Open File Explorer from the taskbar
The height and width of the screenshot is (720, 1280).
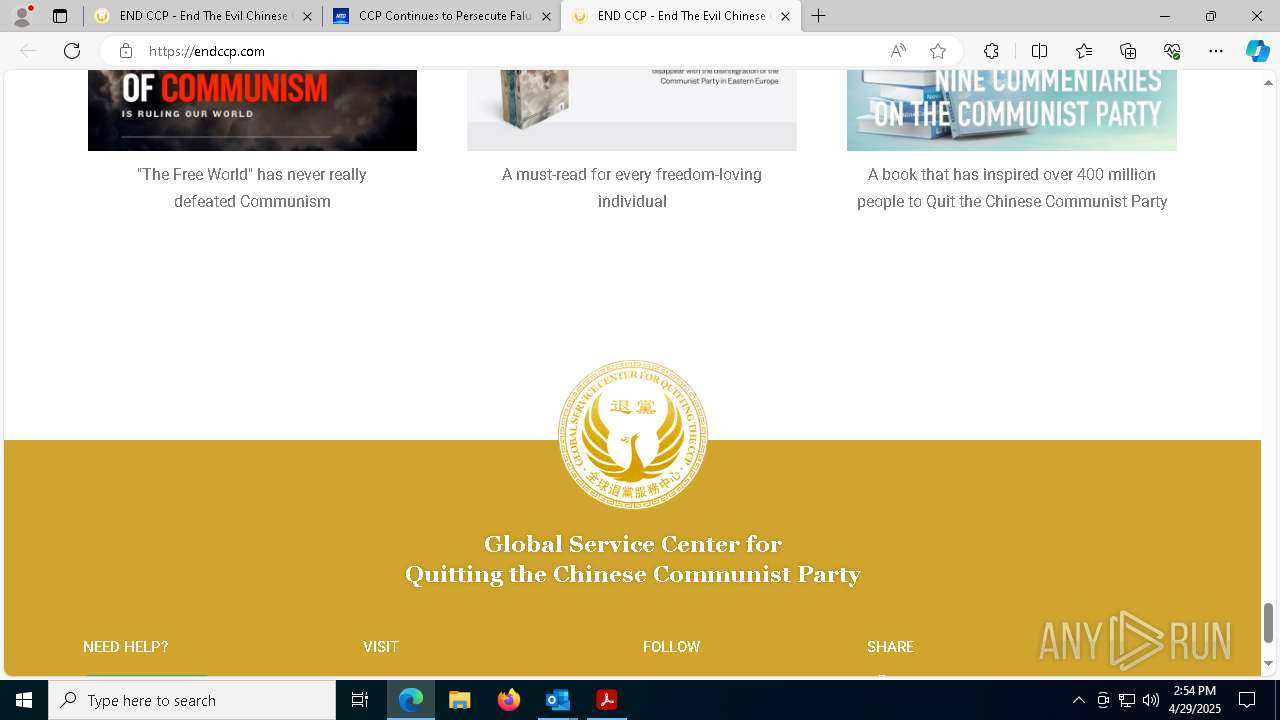460,700
